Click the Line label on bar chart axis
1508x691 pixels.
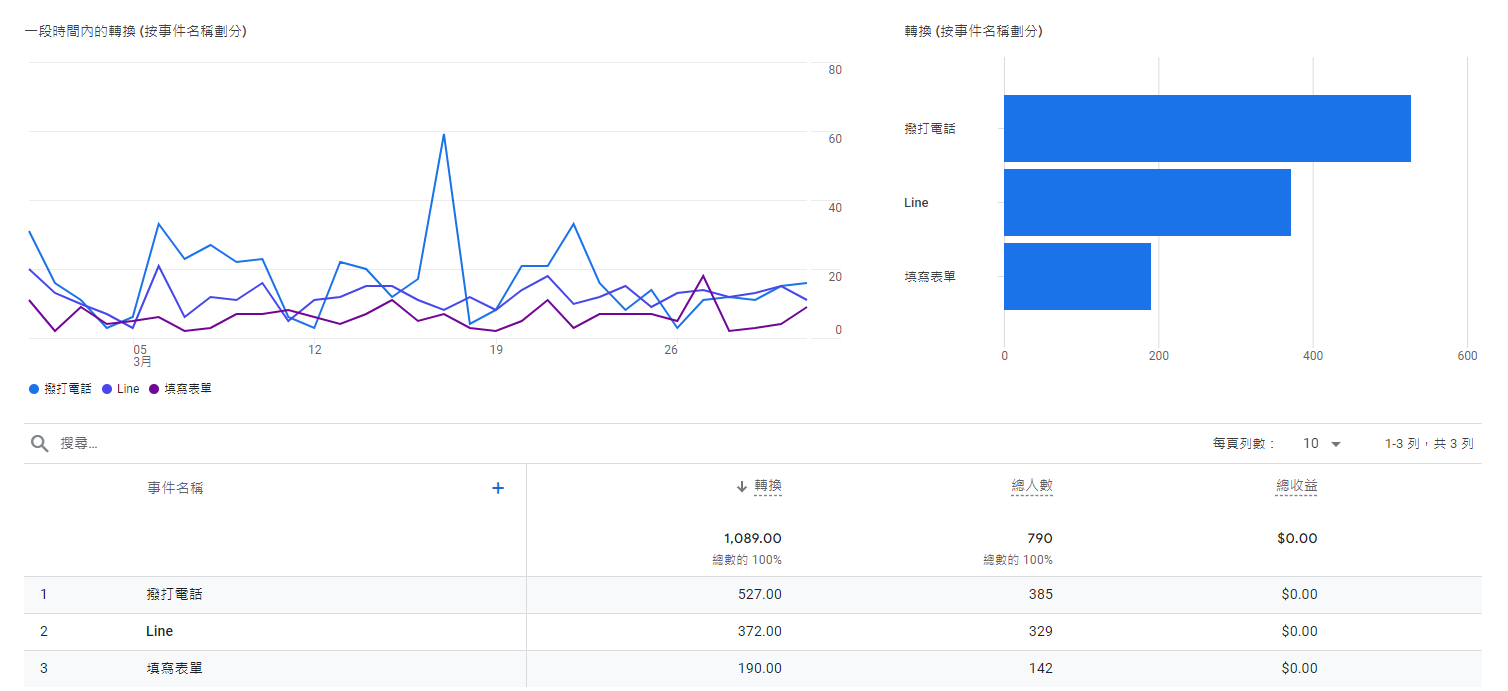[x=916, y=203]
